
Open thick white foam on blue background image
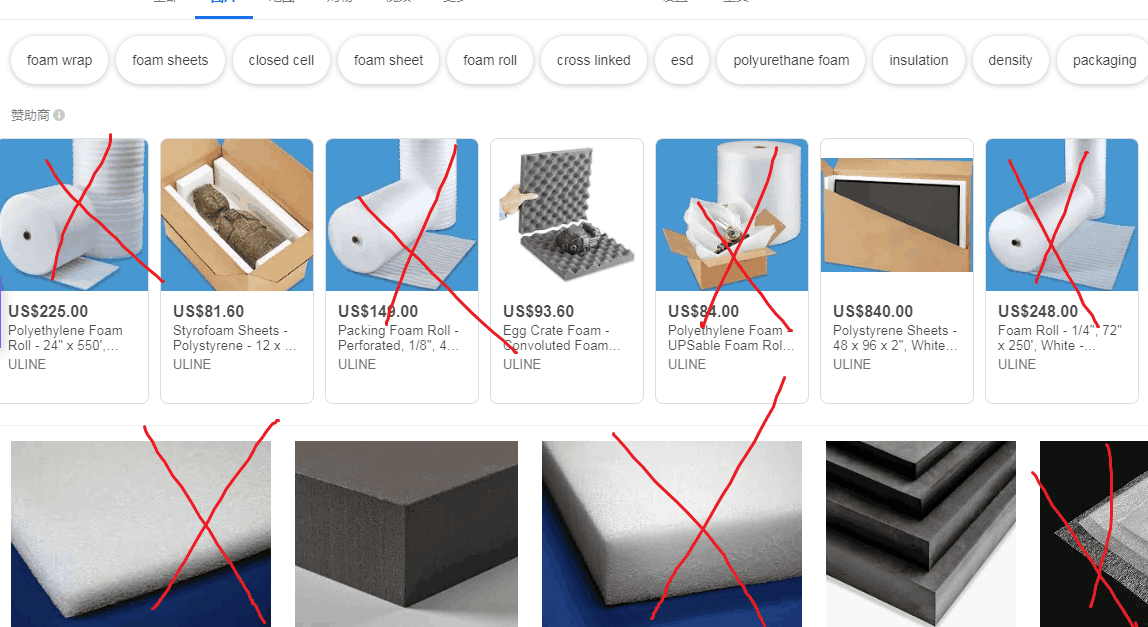click(671, 533)
